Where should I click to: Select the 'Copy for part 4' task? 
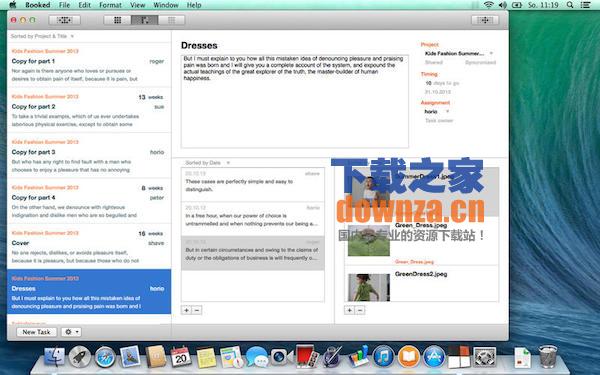[89, 201]
